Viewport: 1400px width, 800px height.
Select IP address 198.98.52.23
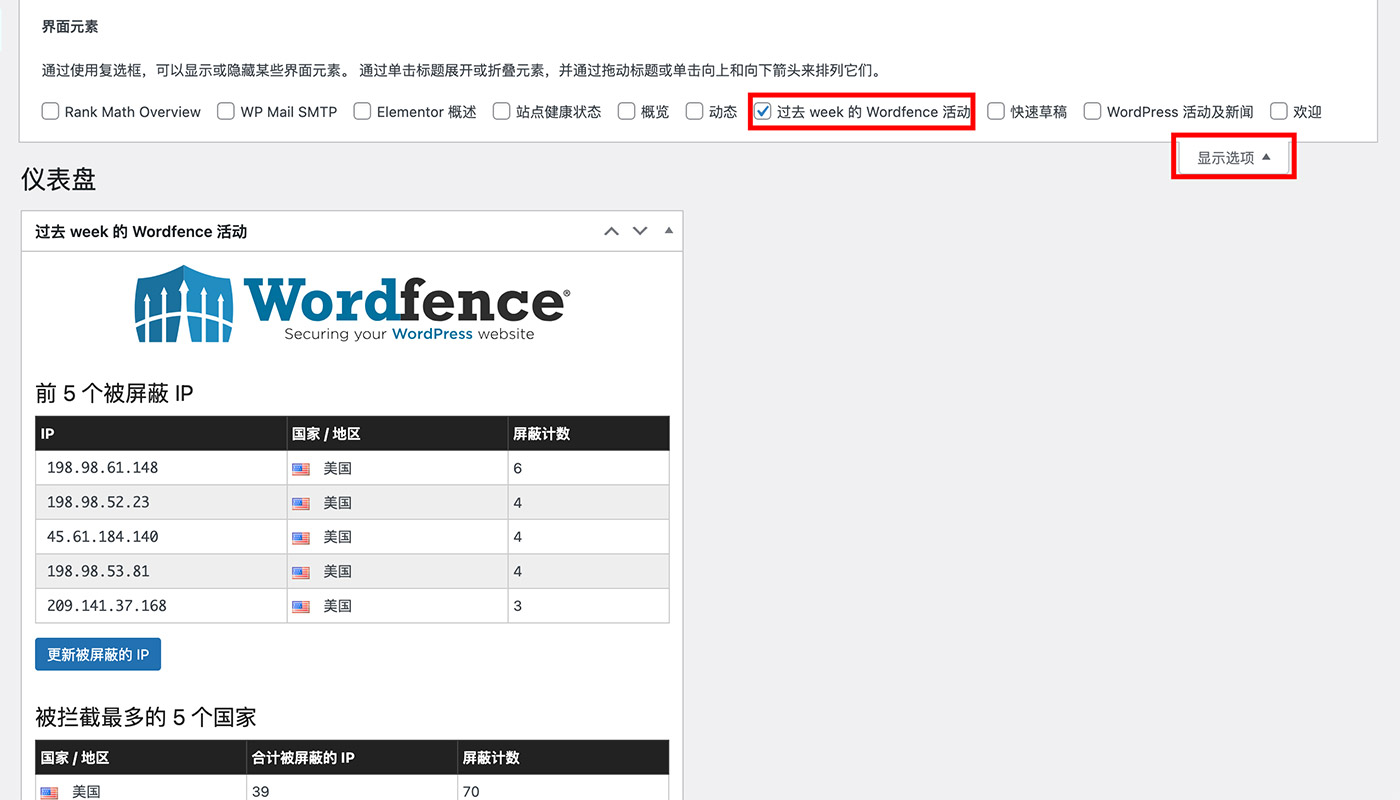[x=98, y=502]
